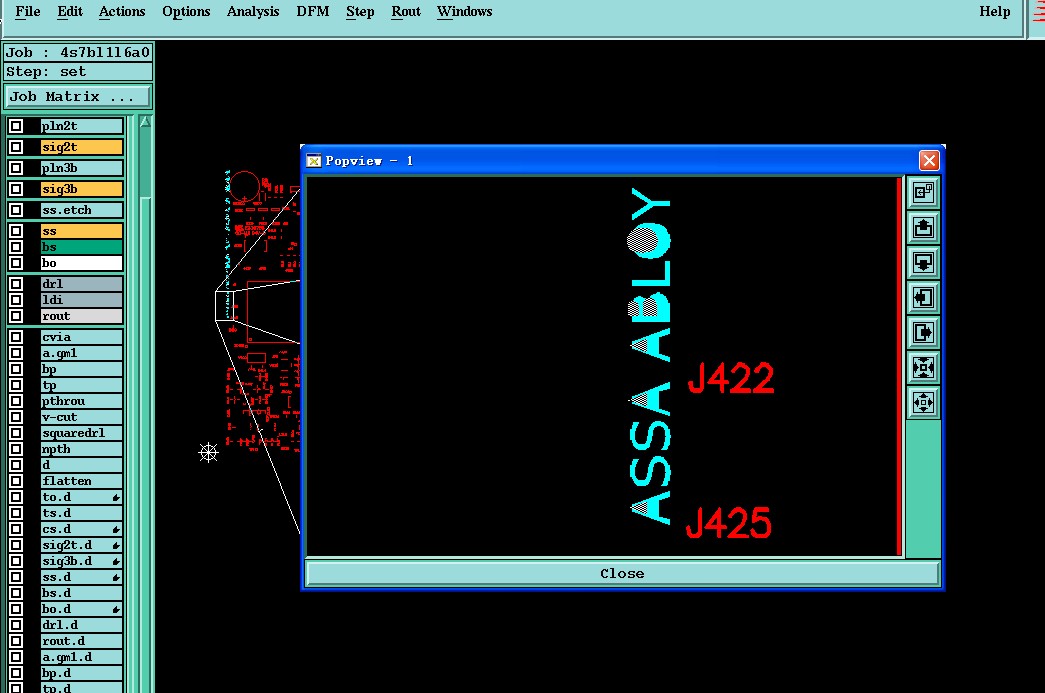This screenshot has width=1045, height=693.
Task: Click the Close button in the Popview window
Action: coord(622,574)
